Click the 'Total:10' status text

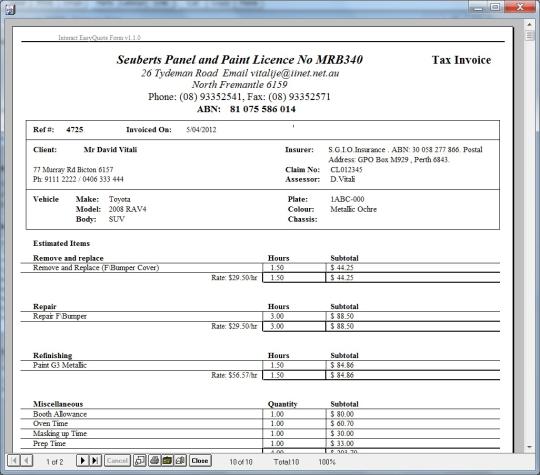(x=286, y=462)
